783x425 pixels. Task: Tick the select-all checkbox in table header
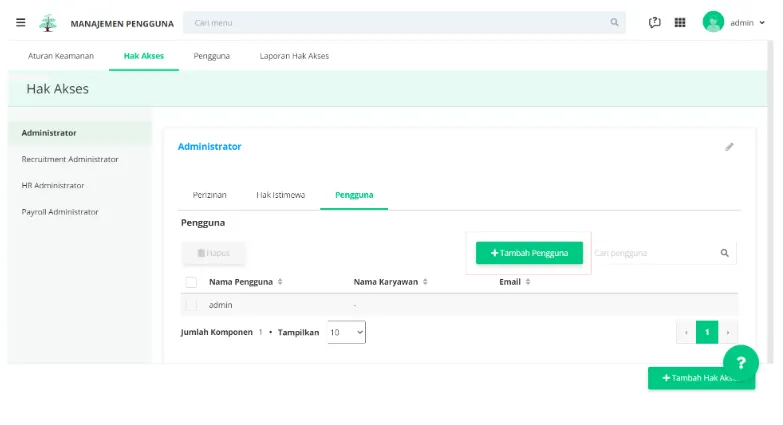pos(191,282)
